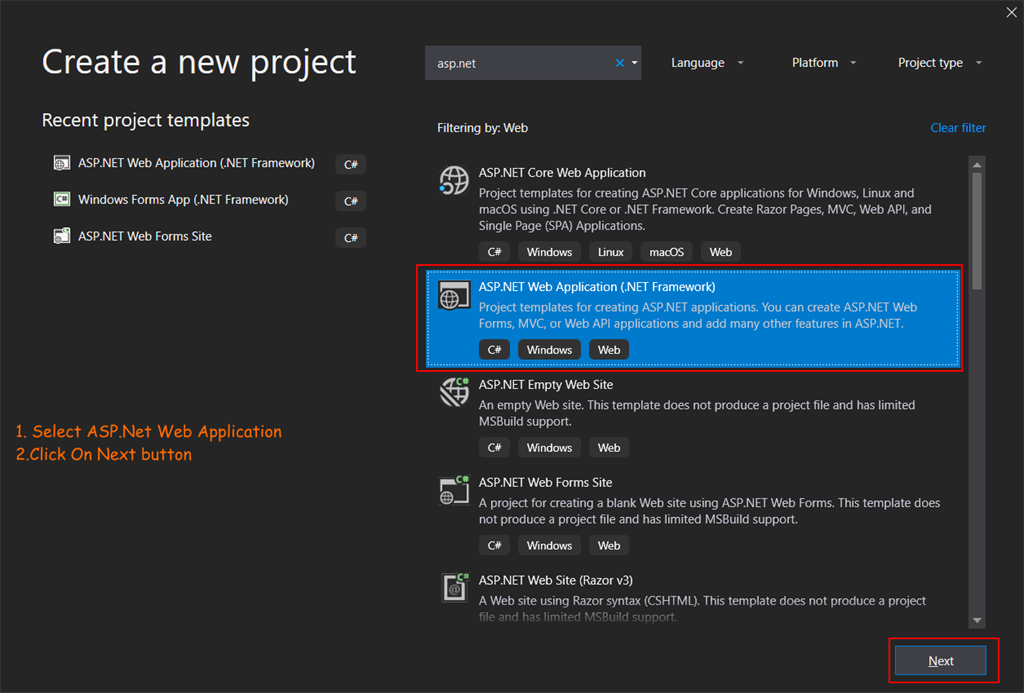Click the Clear filter link

click(958, 128)
